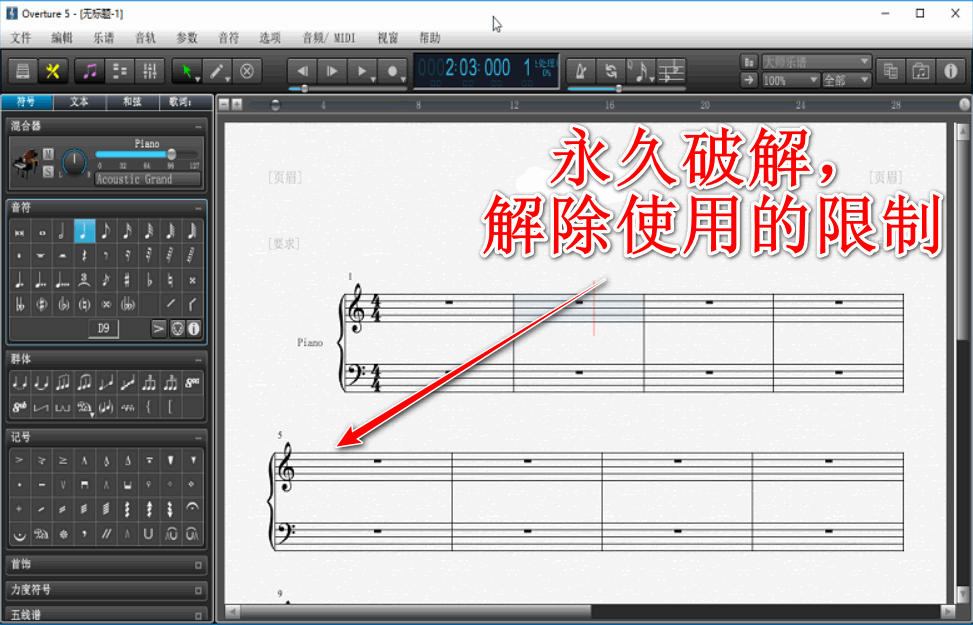
Task: Switch to the 和弦 tab
Action: coord(132,102)
